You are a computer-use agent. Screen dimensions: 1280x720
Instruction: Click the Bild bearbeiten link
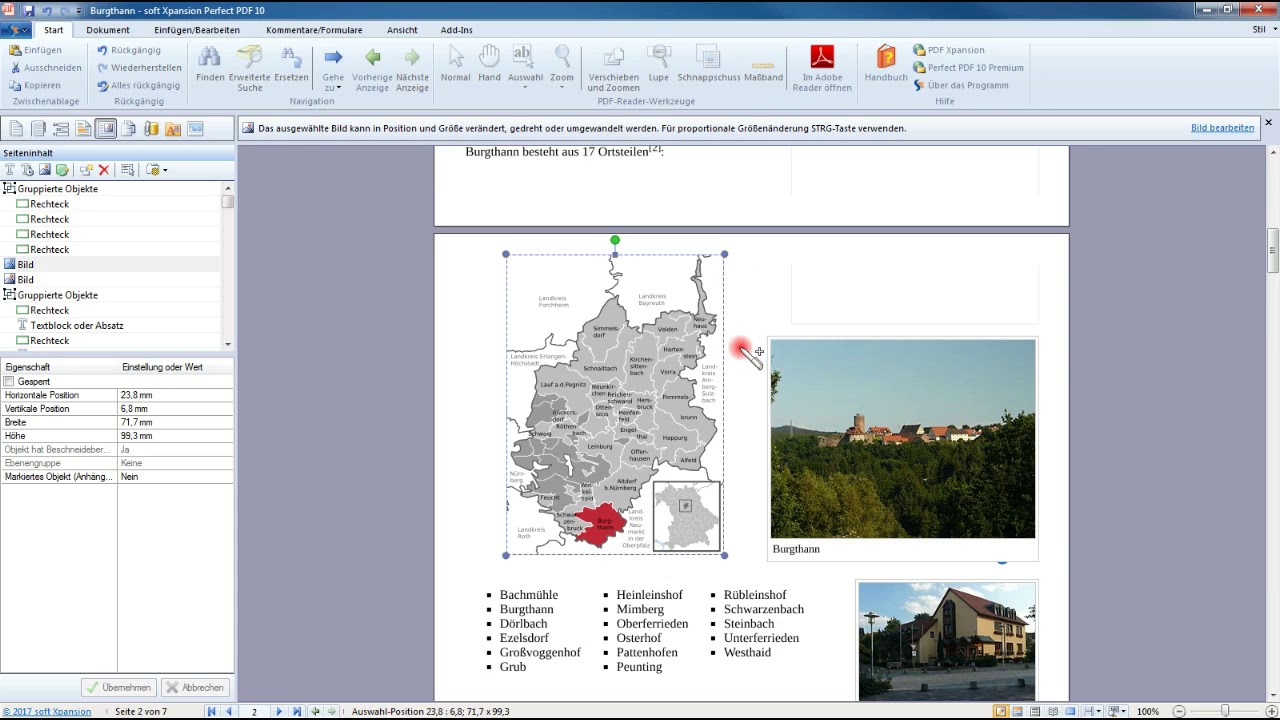click(x=1222, y=128)
